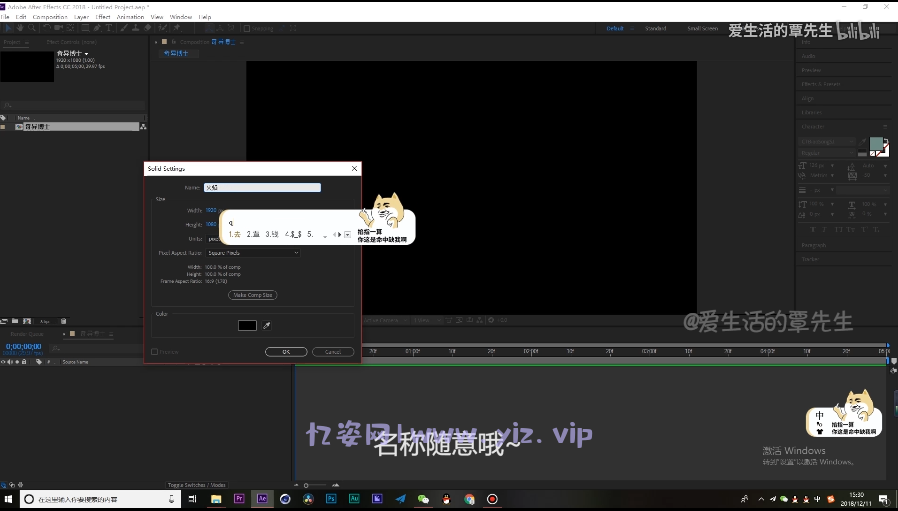Select the Pan Behind anchor tool

(70, 27)
